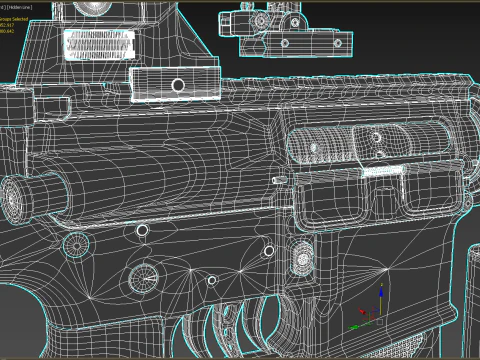Select the red X-axis arrow of the gizmo
The width and height of the screenshot is (480, 360).
[363, 312]
